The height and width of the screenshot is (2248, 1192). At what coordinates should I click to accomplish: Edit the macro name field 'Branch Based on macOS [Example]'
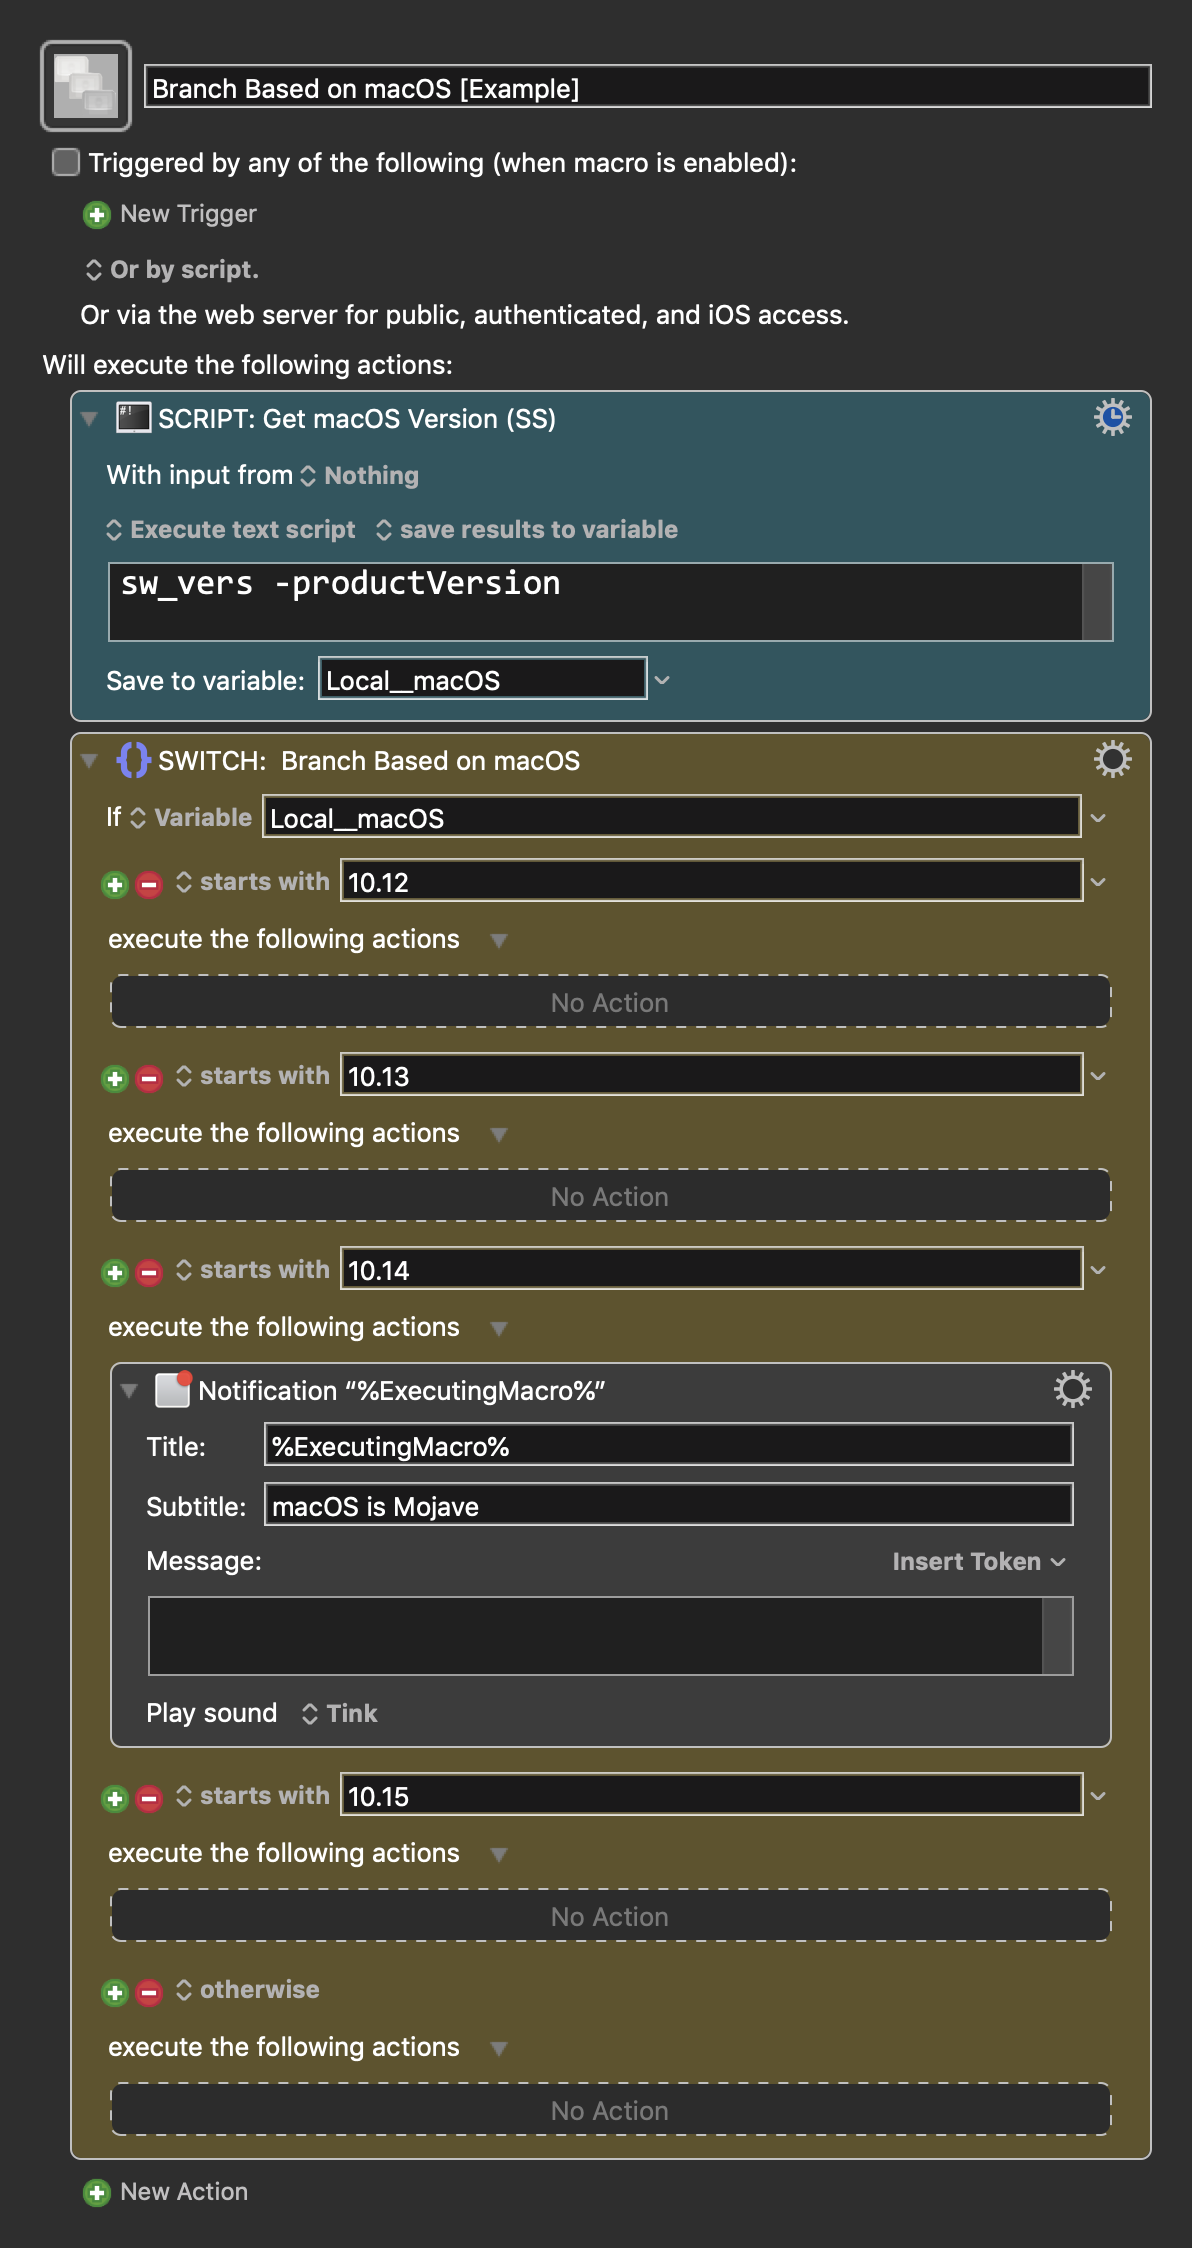pos(648,87)
